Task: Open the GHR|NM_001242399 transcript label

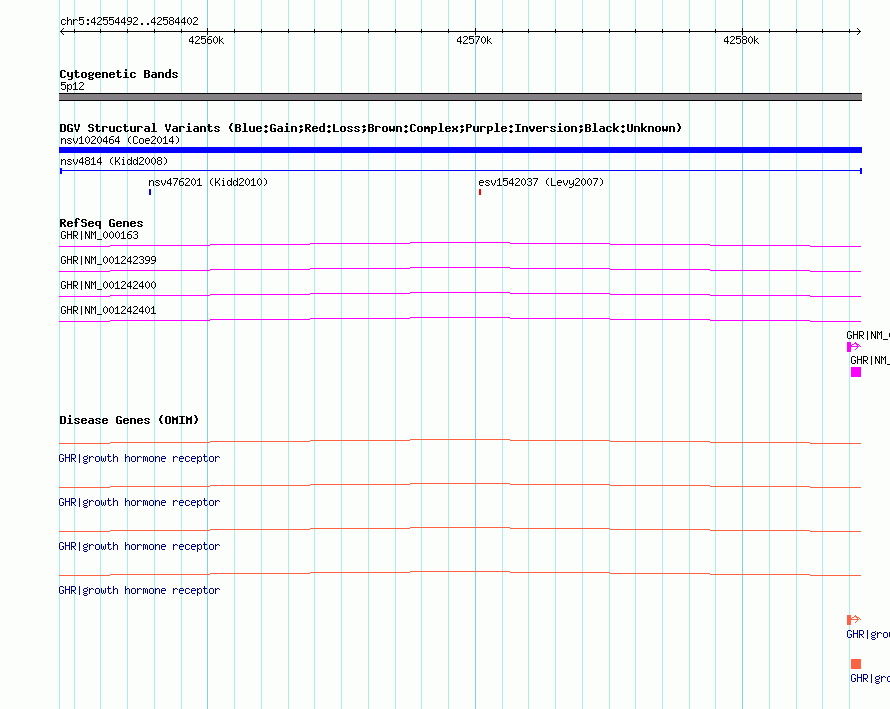Action: pyautogui.click(x=108, y=261)
